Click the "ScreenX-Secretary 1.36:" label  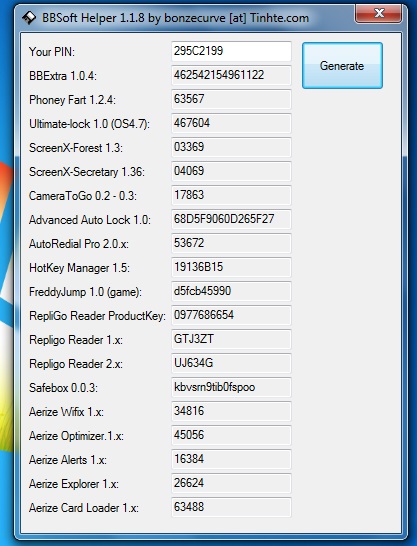coord(87,172)
